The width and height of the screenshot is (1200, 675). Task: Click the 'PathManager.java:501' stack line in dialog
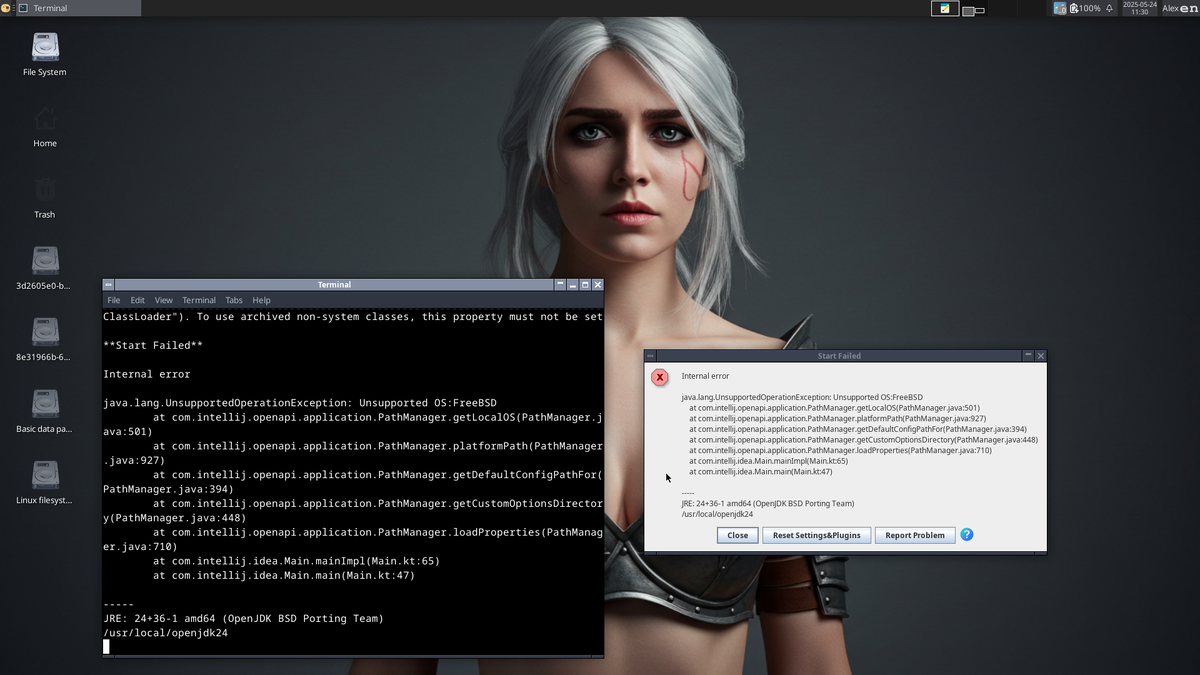click(x=834, y=408)
